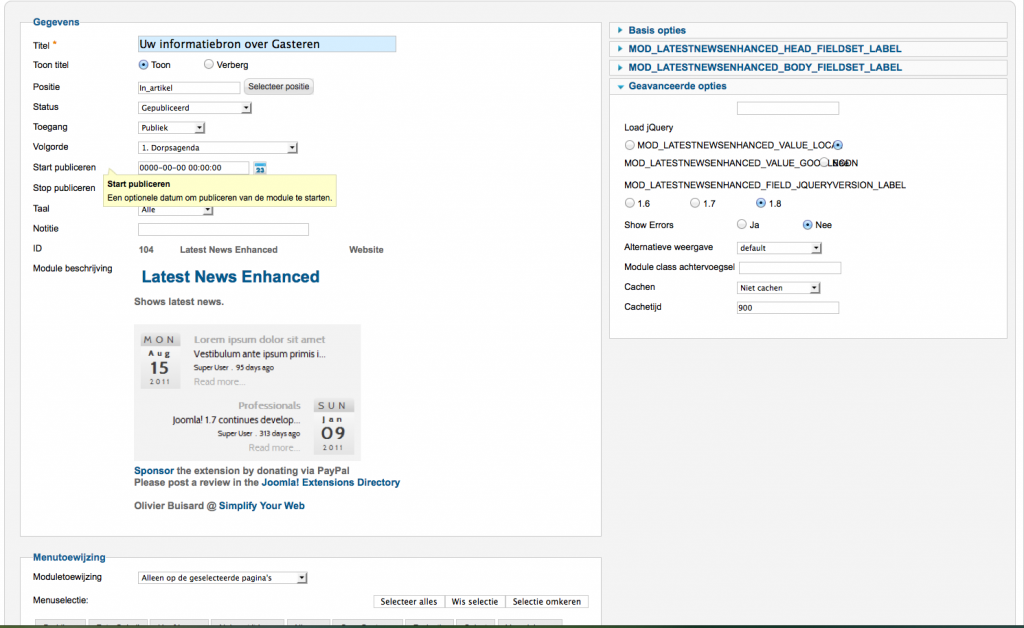This screenshot has width=1024, height=628.
Task: Choose jQuery version 1.7
Action: coord(696,204)
